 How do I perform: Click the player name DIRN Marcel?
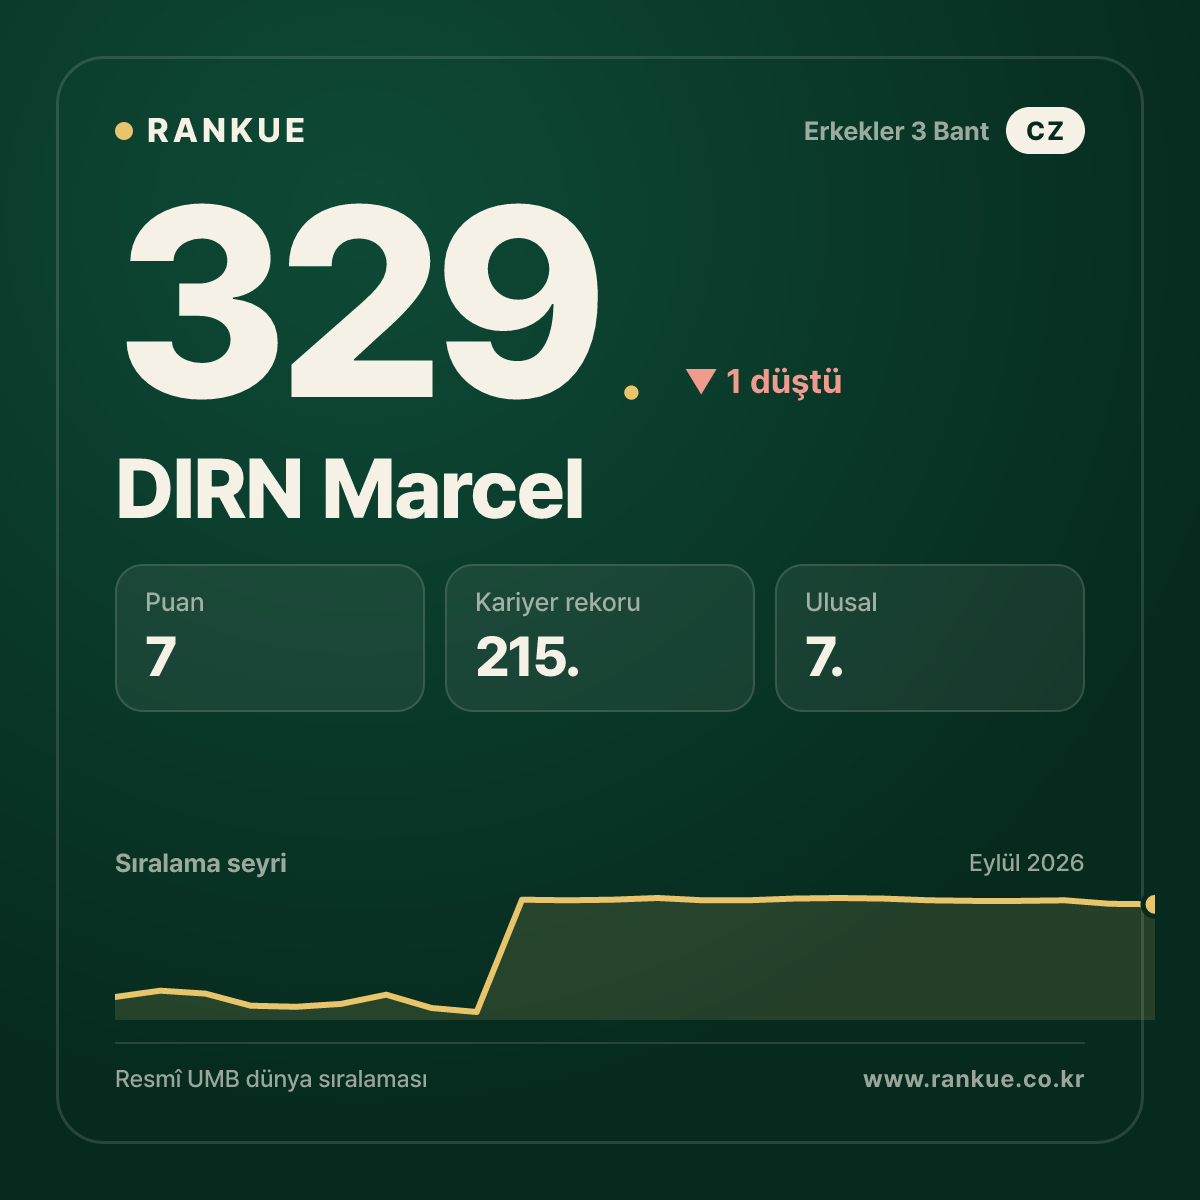tap(350, 489)
